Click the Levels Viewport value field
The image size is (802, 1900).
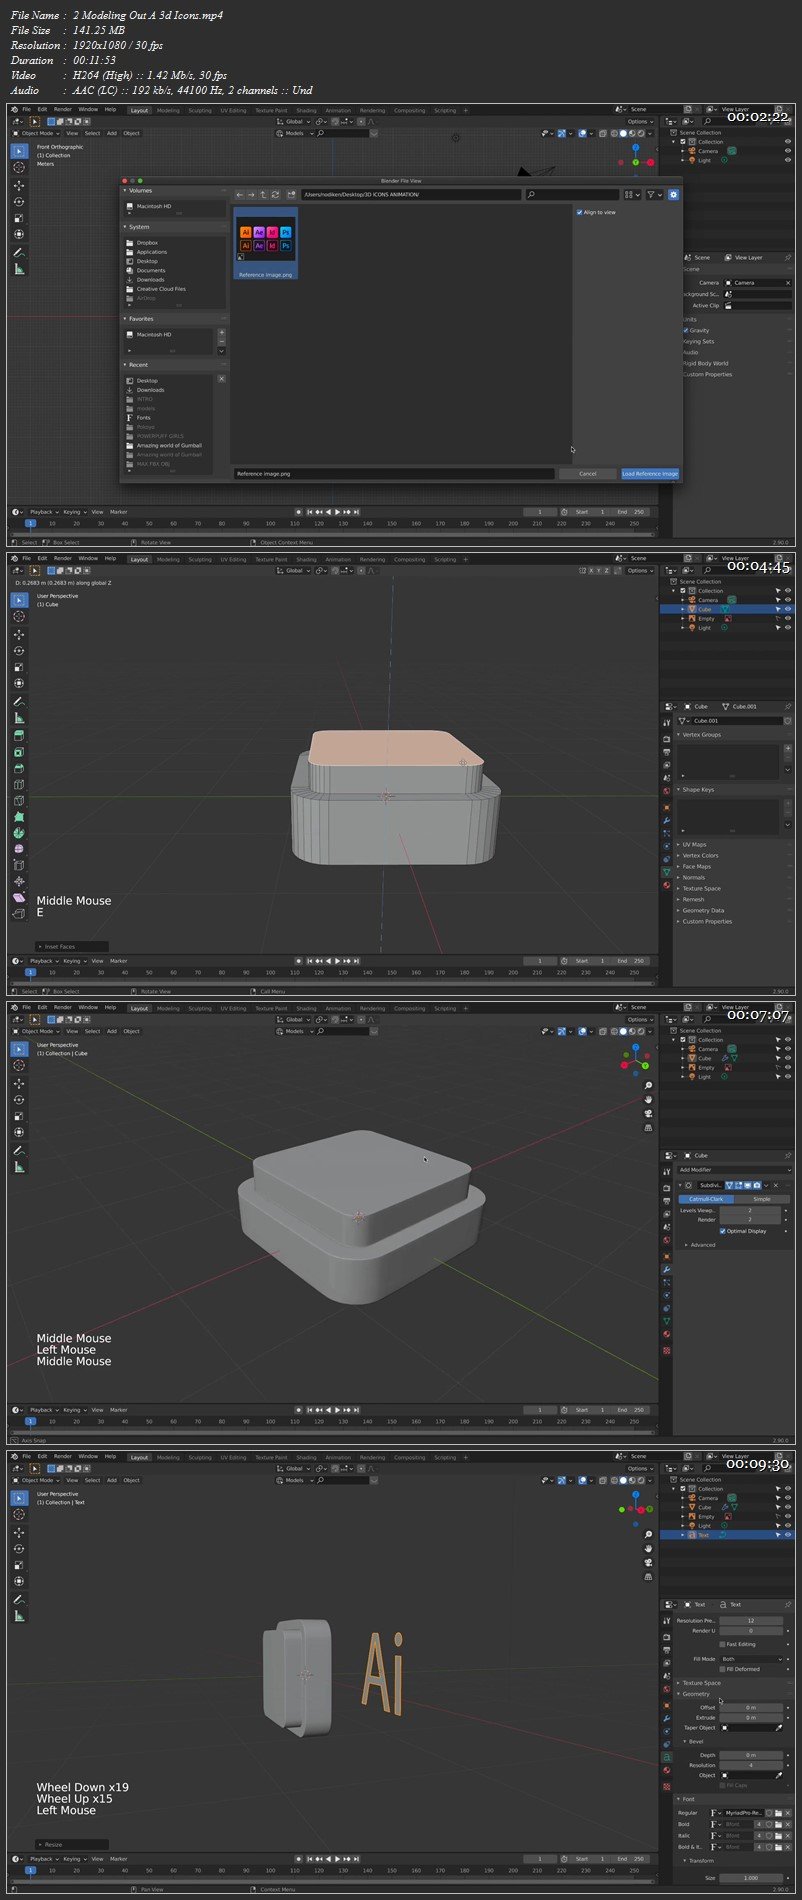coord(751,1210)
